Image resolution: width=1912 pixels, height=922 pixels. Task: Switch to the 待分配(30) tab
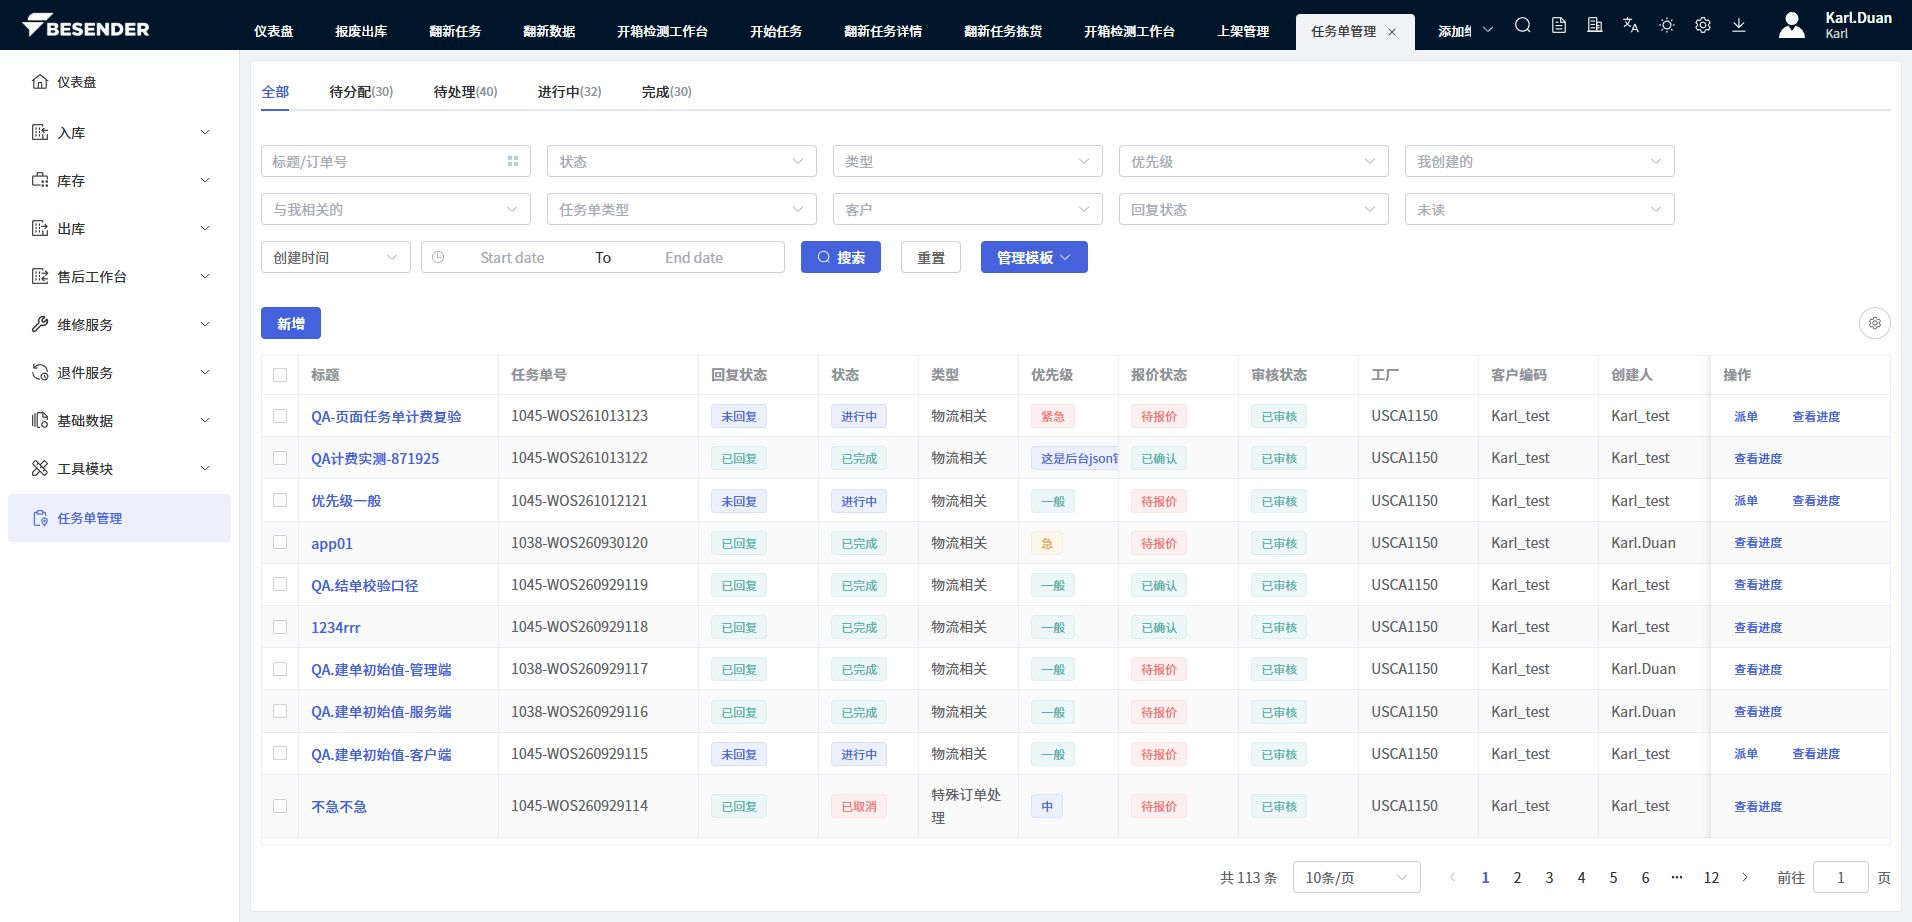tap(361, 91)
